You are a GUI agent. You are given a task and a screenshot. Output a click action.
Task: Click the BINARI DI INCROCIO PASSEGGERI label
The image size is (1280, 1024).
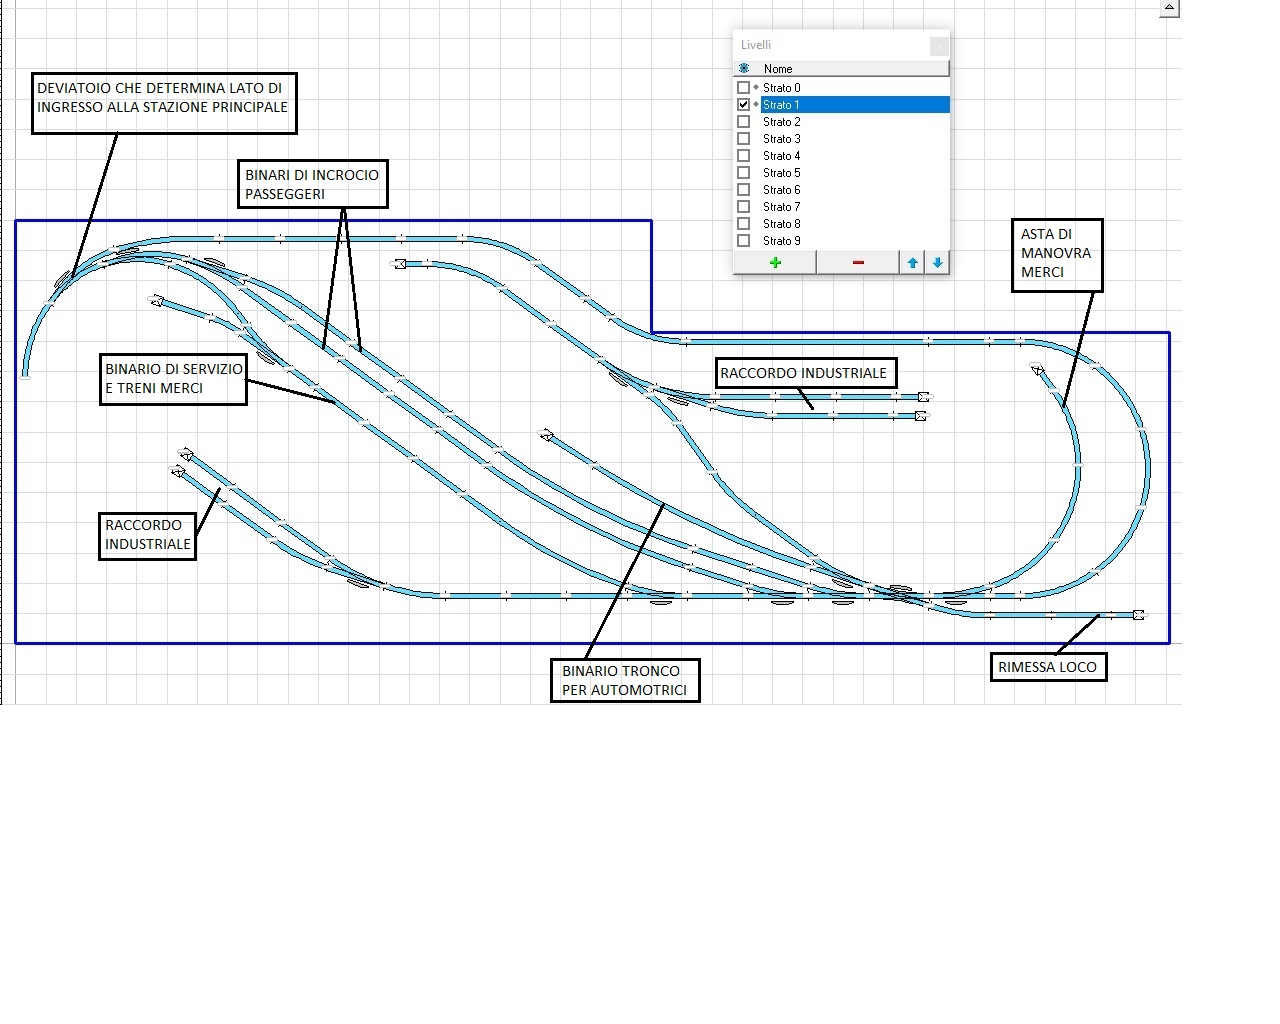(x=312, y=184)
